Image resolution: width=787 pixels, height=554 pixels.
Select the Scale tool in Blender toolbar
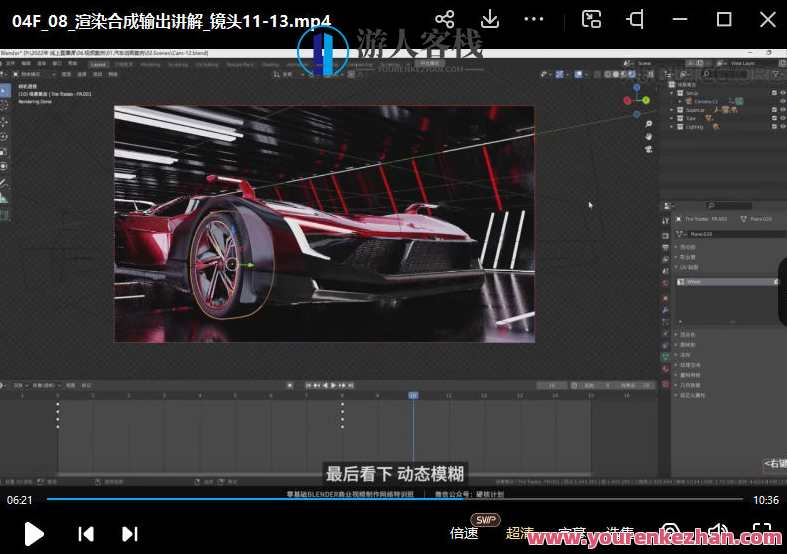pyautogui.click(x=5, y=152)
